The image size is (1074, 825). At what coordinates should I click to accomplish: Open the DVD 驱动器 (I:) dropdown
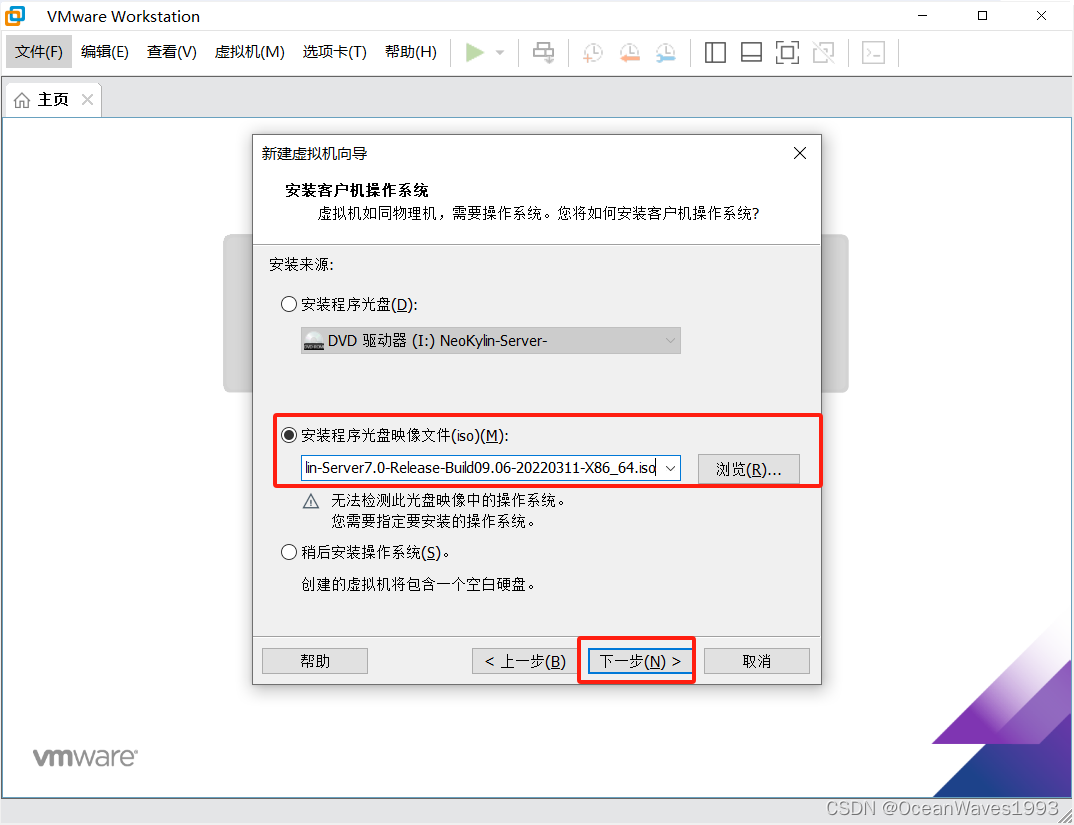pyautogui.click(x=490, y=341)
